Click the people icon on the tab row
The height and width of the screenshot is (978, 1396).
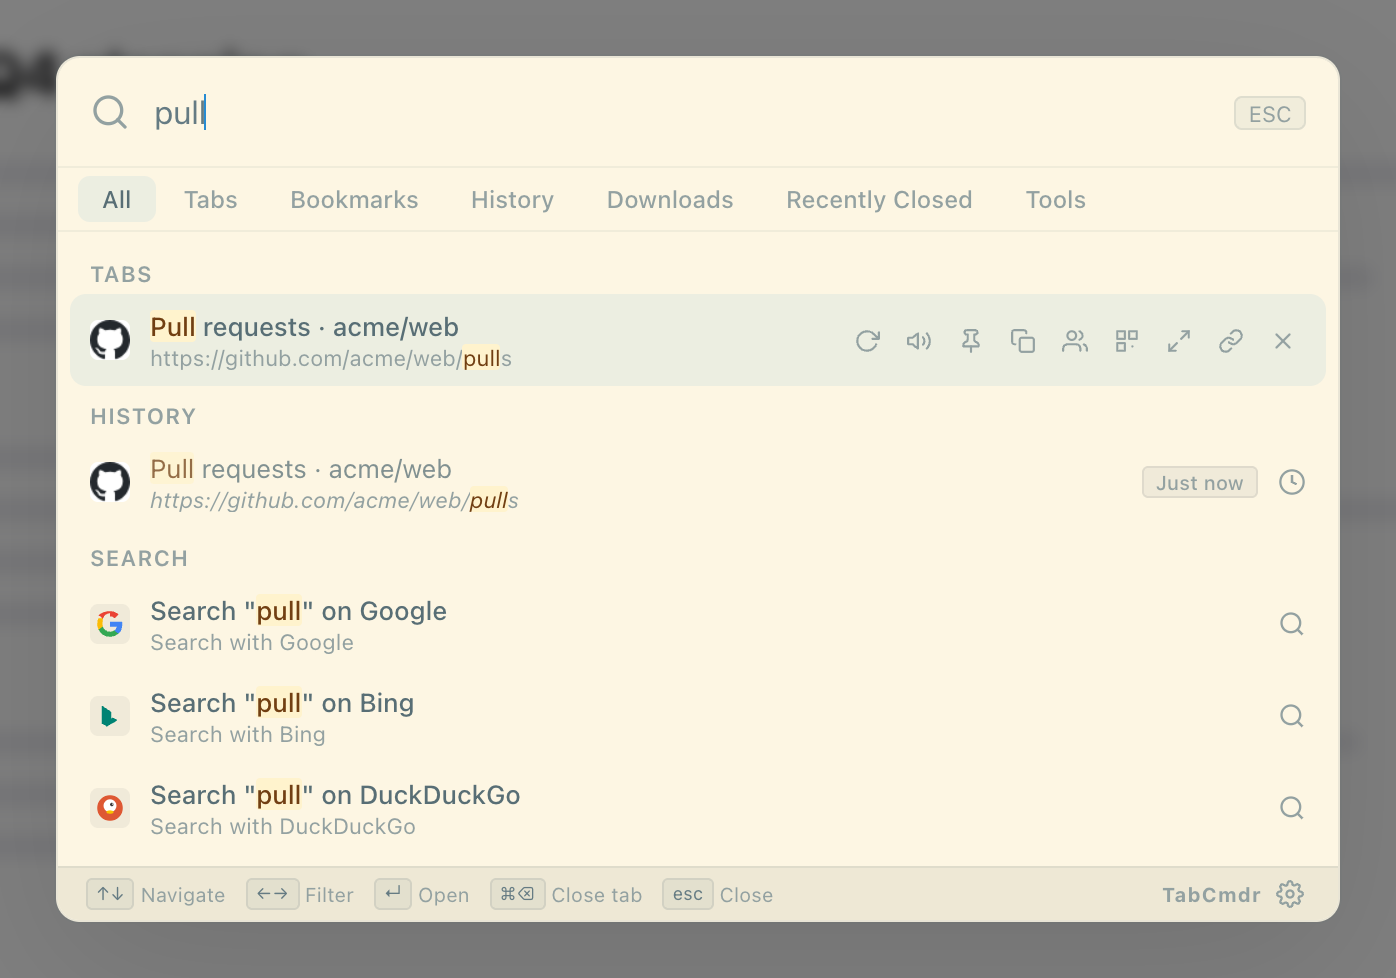point(1075,341)
